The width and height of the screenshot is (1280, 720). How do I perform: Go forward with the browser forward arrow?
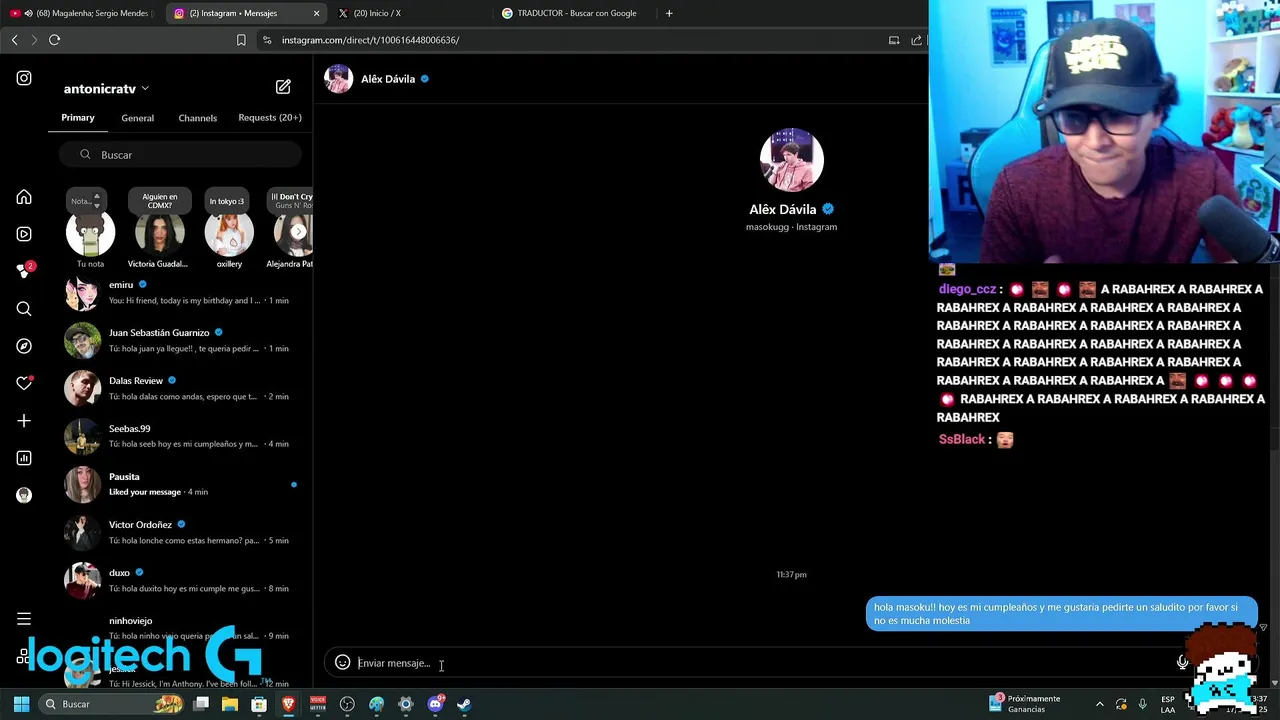(34, 40)
